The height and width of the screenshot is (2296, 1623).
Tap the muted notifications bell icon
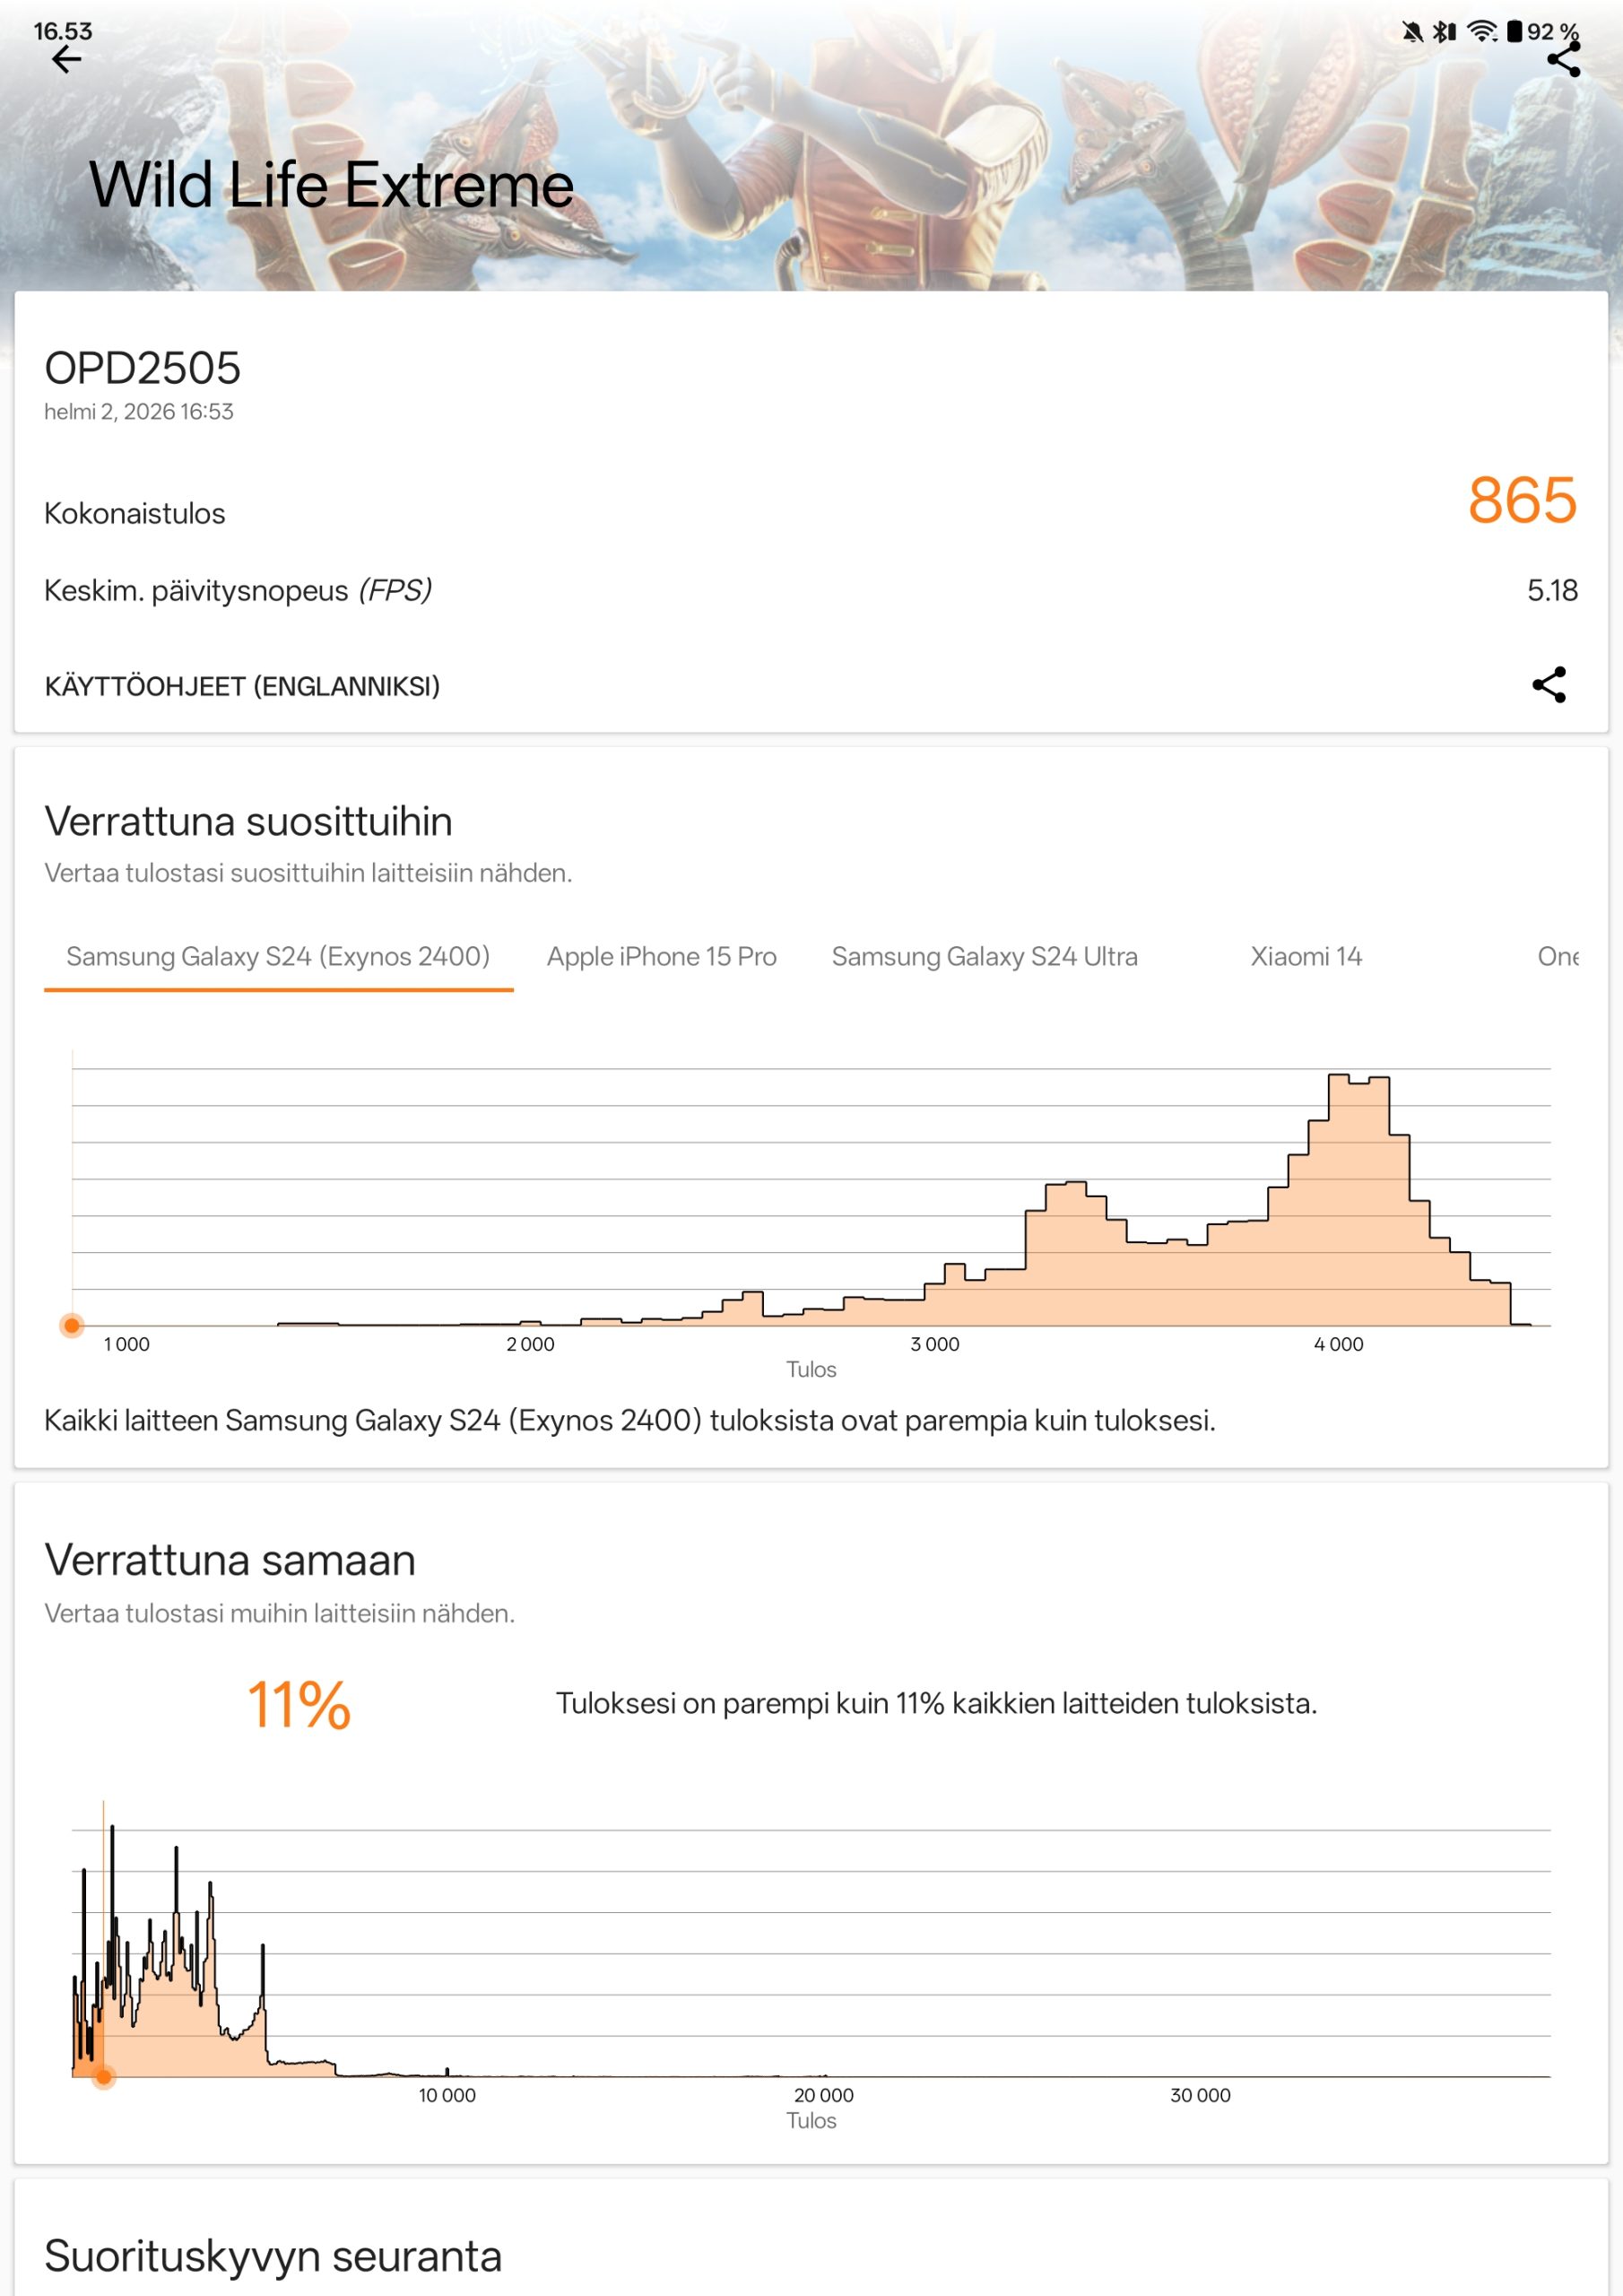click(1412, 31)
